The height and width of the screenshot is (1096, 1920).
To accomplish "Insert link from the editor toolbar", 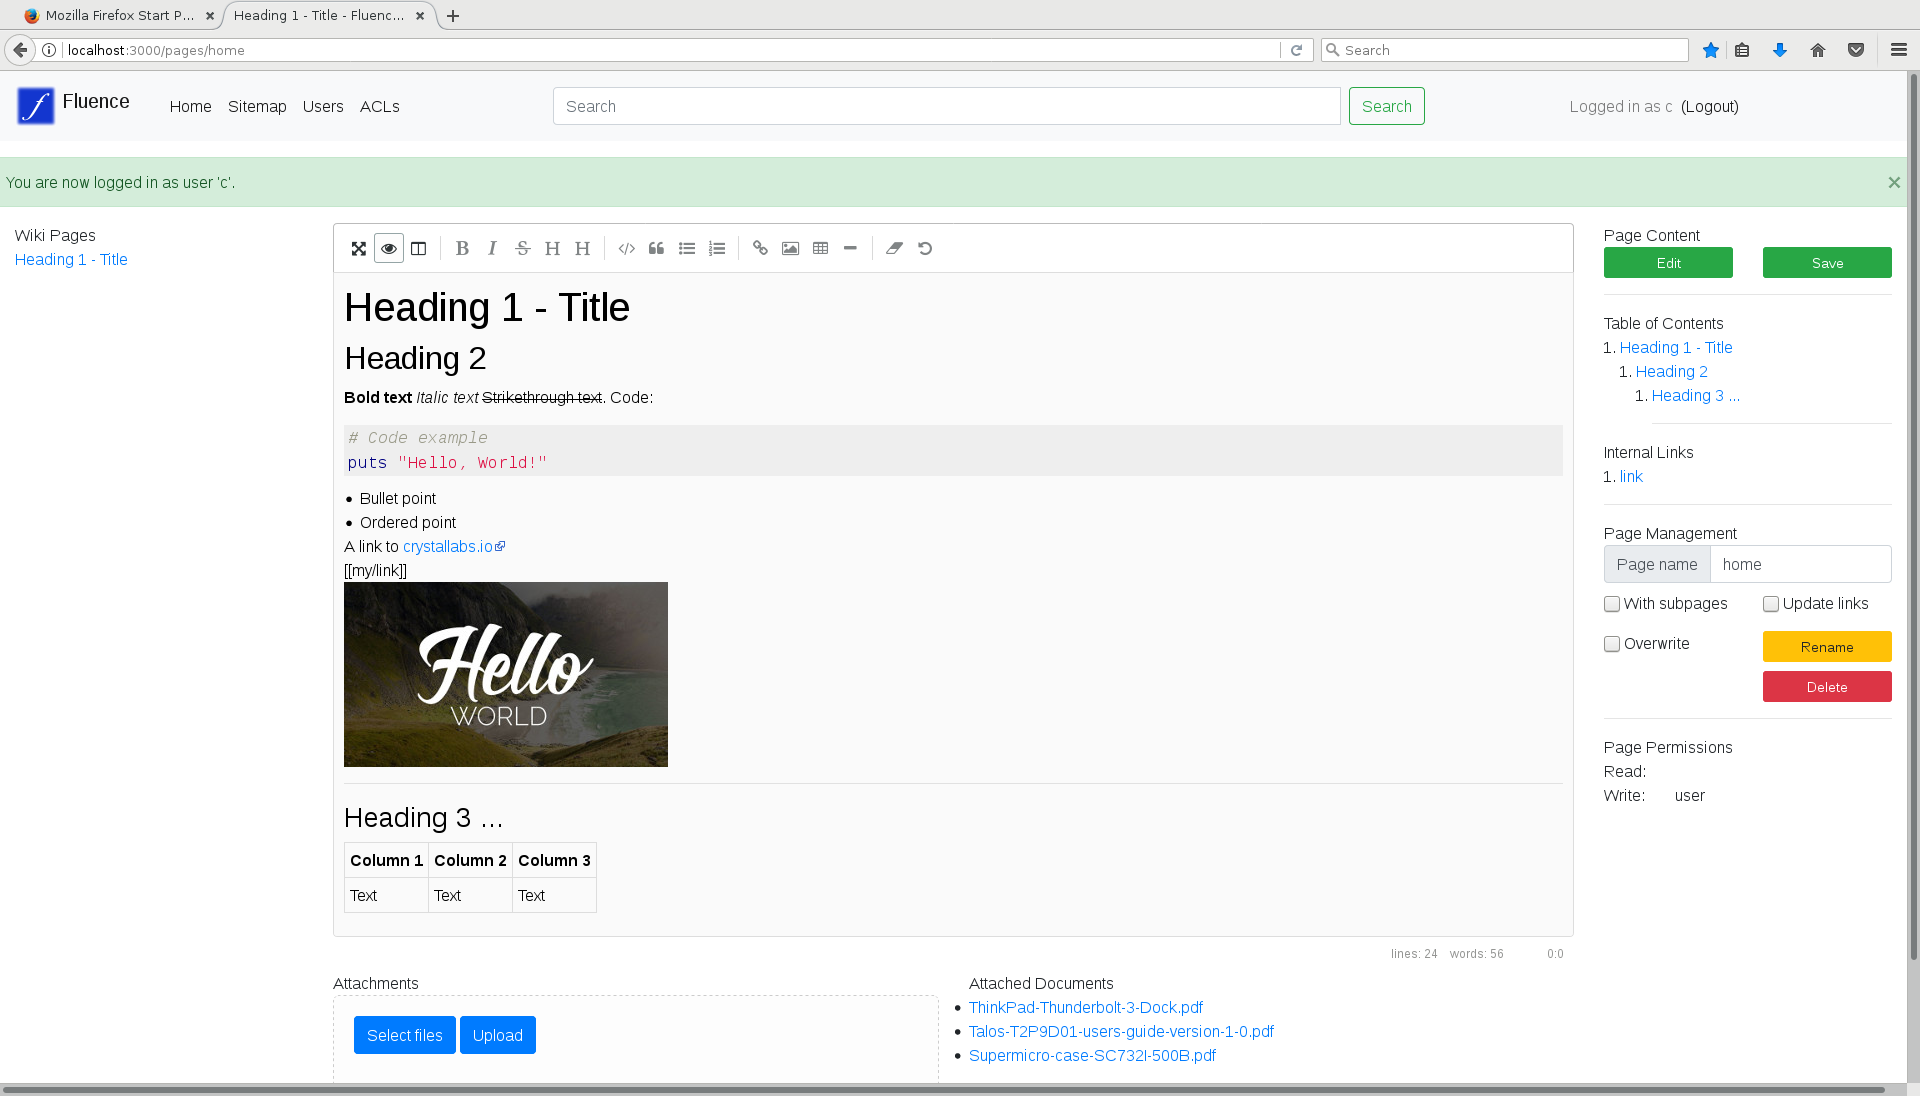I will coord(760,249).
